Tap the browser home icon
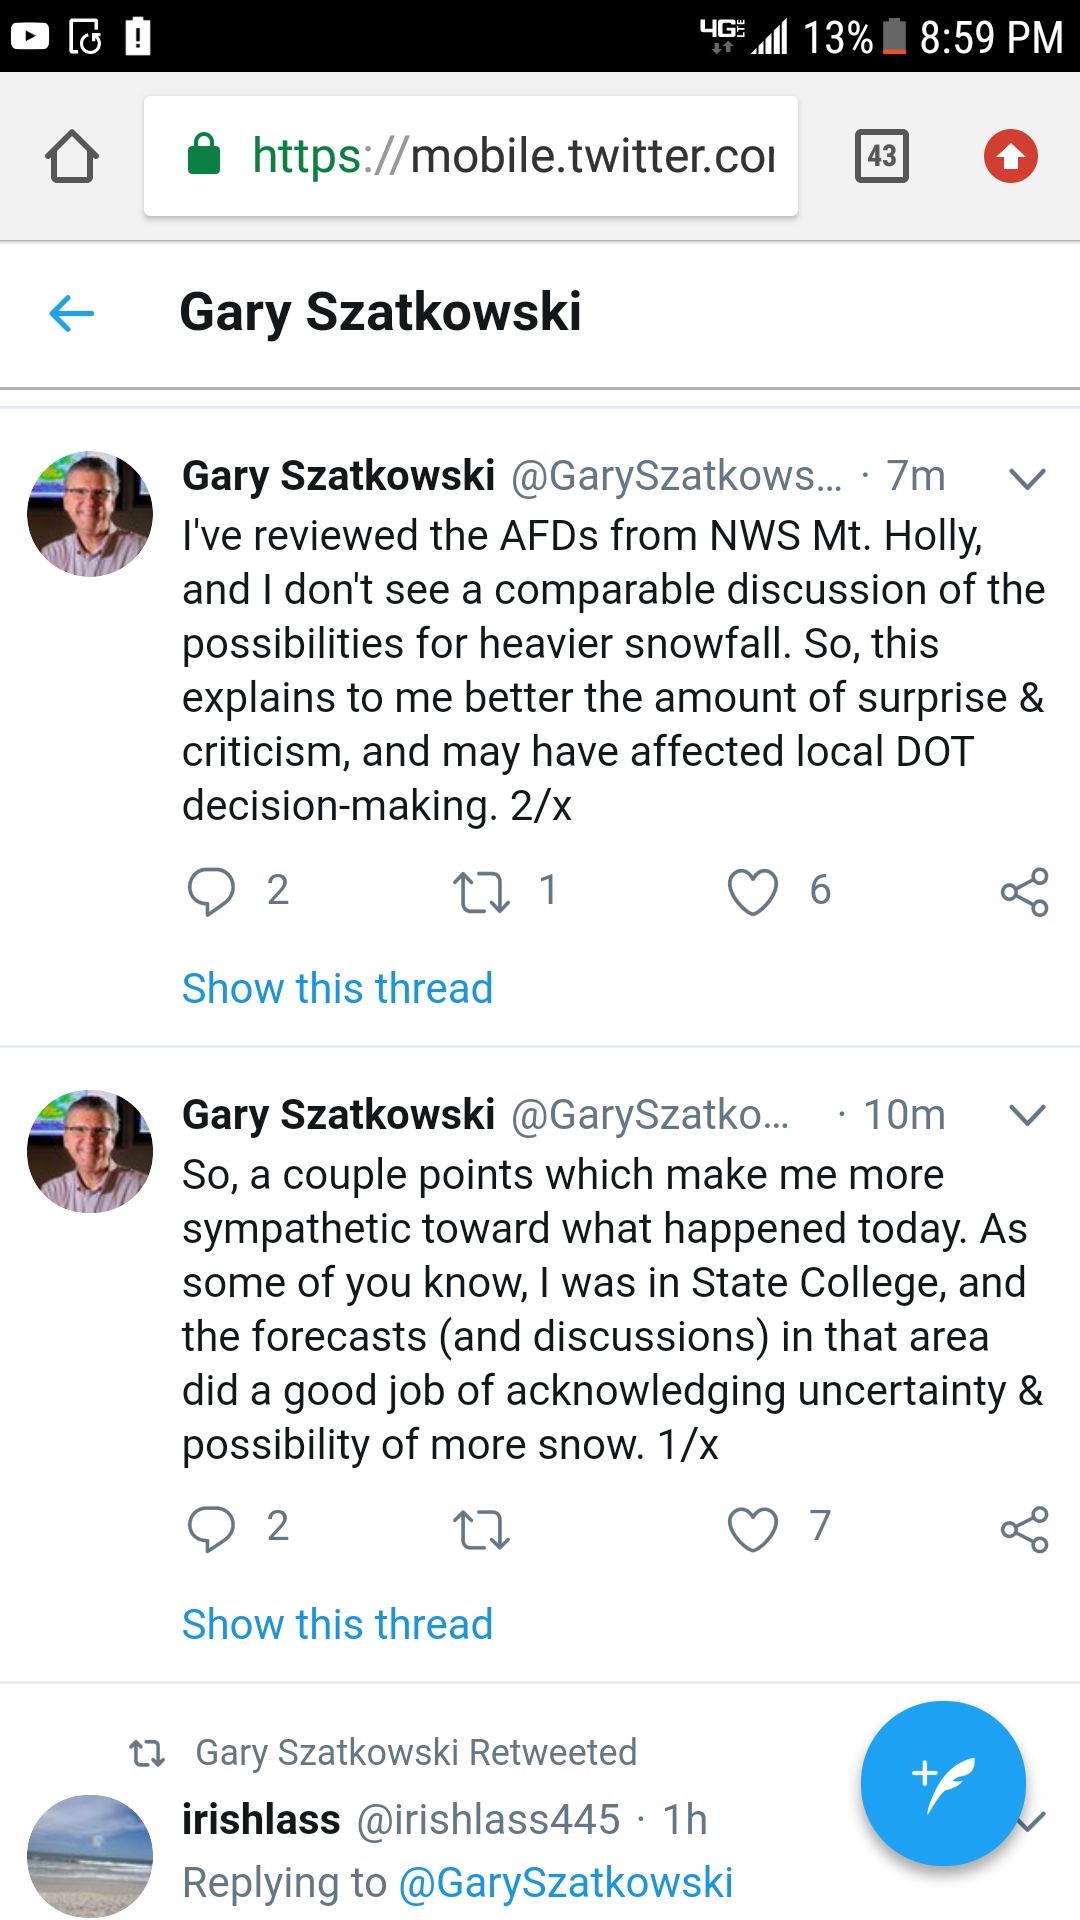 (72, 156)
